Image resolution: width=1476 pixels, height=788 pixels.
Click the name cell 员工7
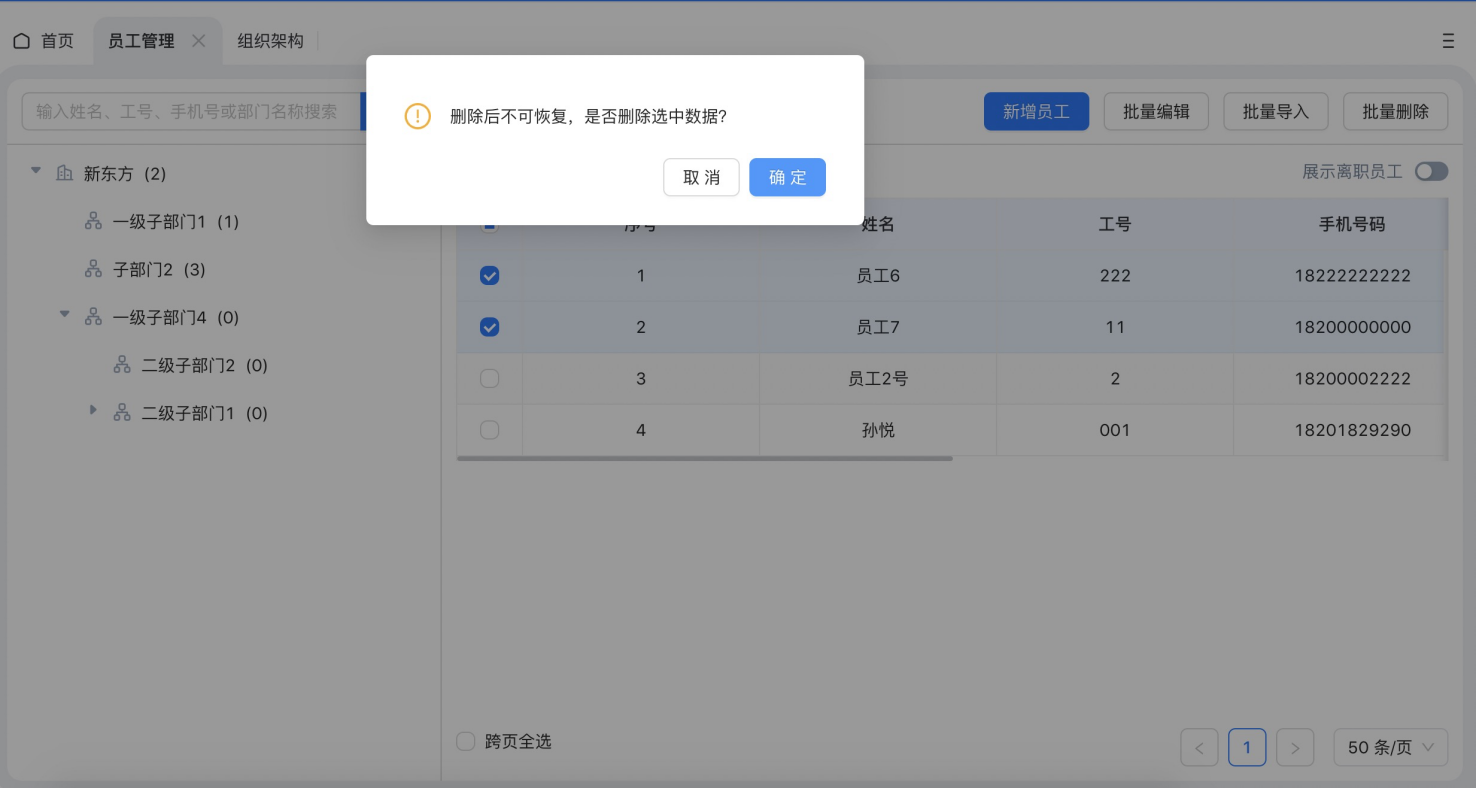pyautogui.click(x=878, y=327)
